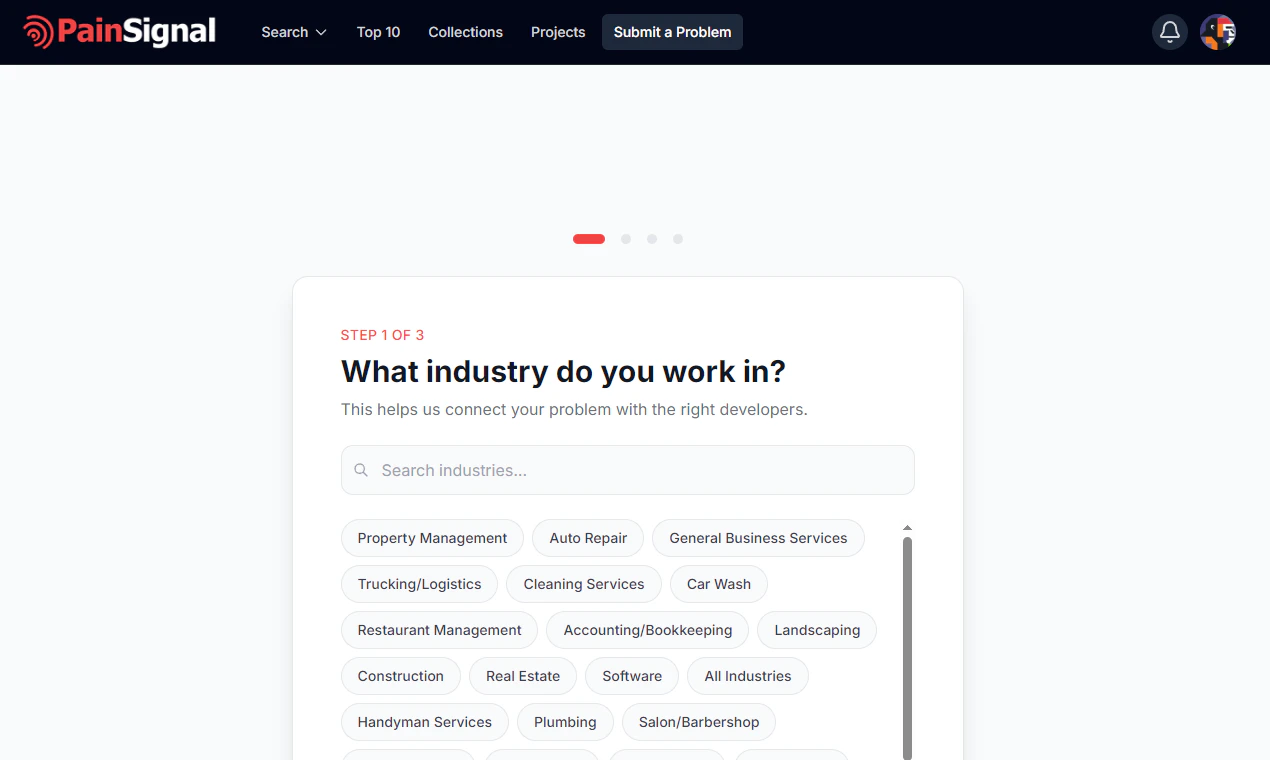The width and height of the screenshot is (1270, 760).
Task: Select Cleaning Services chip
Action: [584, 584]
